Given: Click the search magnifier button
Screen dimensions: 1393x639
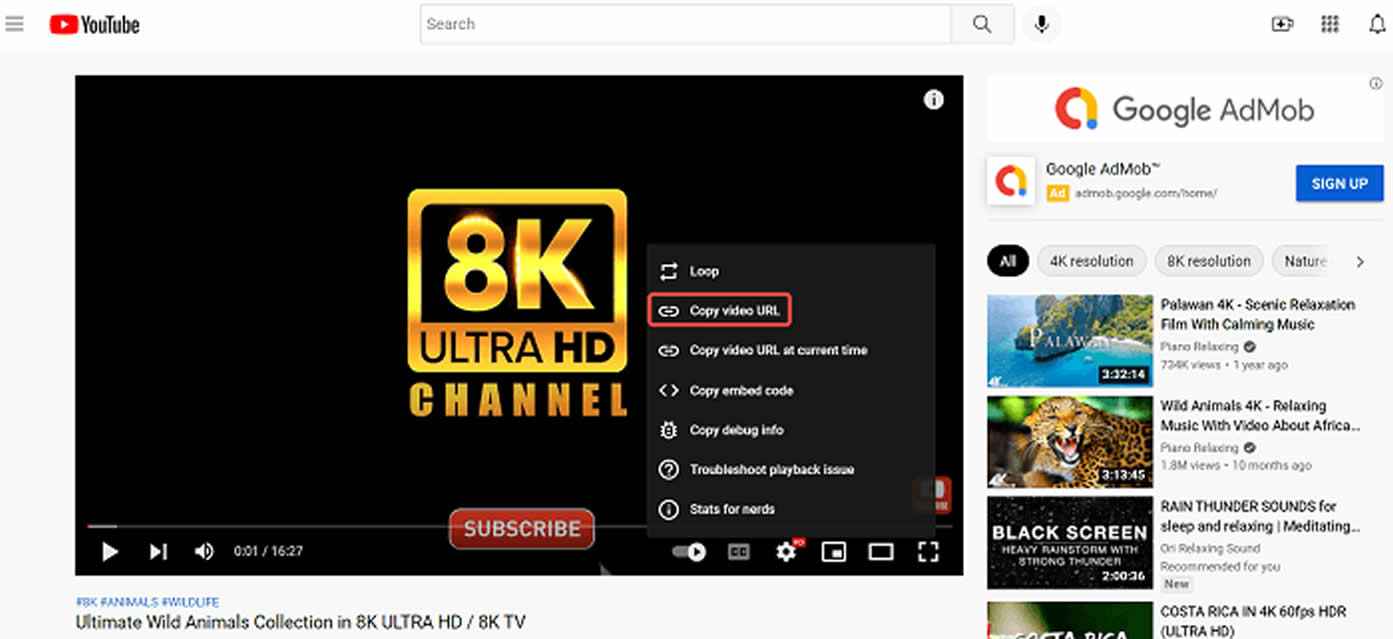Looking at the screenshot, I should point(982,24).
